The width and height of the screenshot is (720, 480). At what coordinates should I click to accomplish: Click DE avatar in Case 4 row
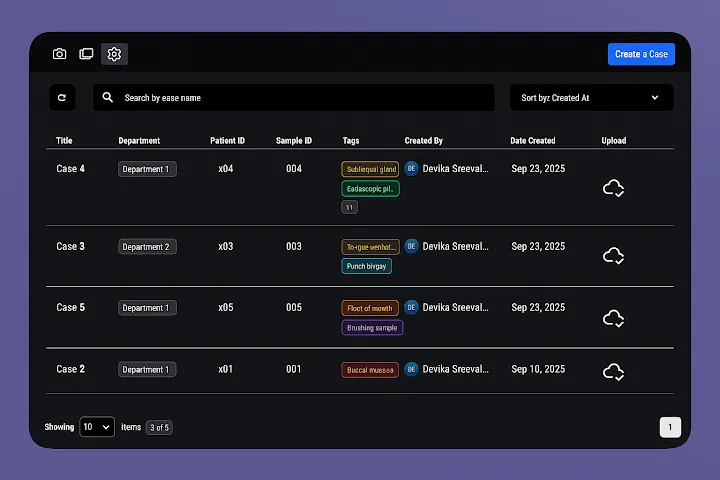[411, 169]
